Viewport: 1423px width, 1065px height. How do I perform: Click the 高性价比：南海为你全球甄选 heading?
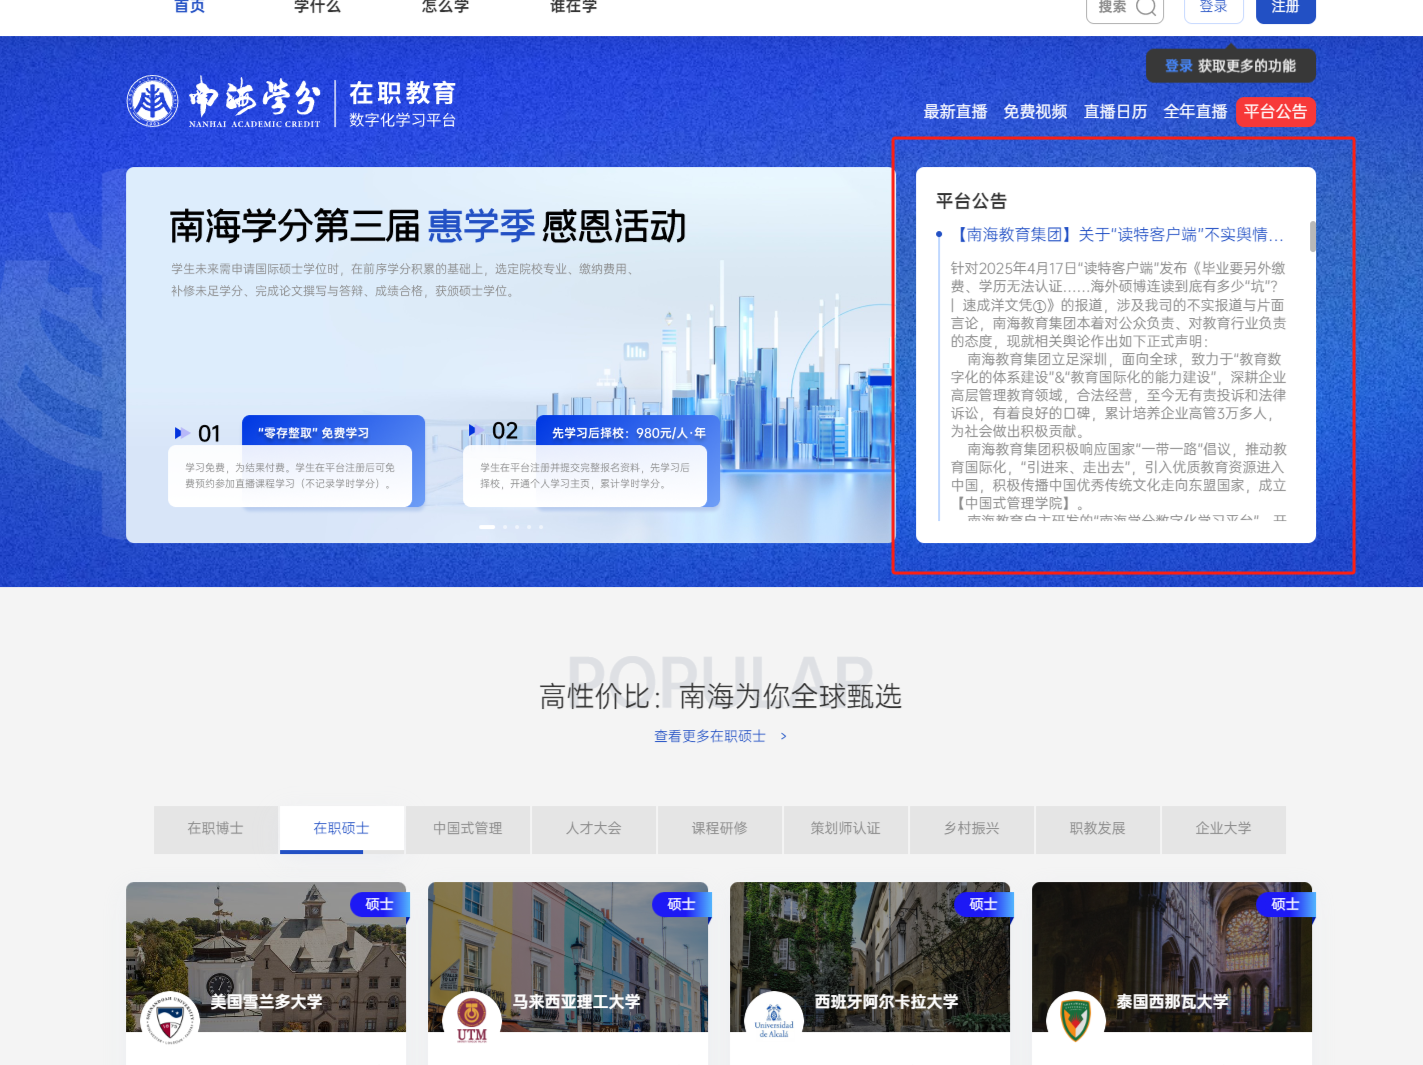(720, 696)
